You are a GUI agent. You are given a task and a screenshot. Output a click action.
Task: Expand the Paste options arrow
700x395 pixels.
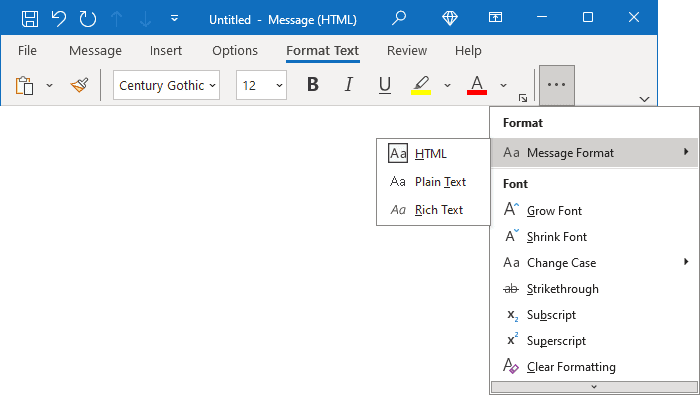(x=50, y=85)
